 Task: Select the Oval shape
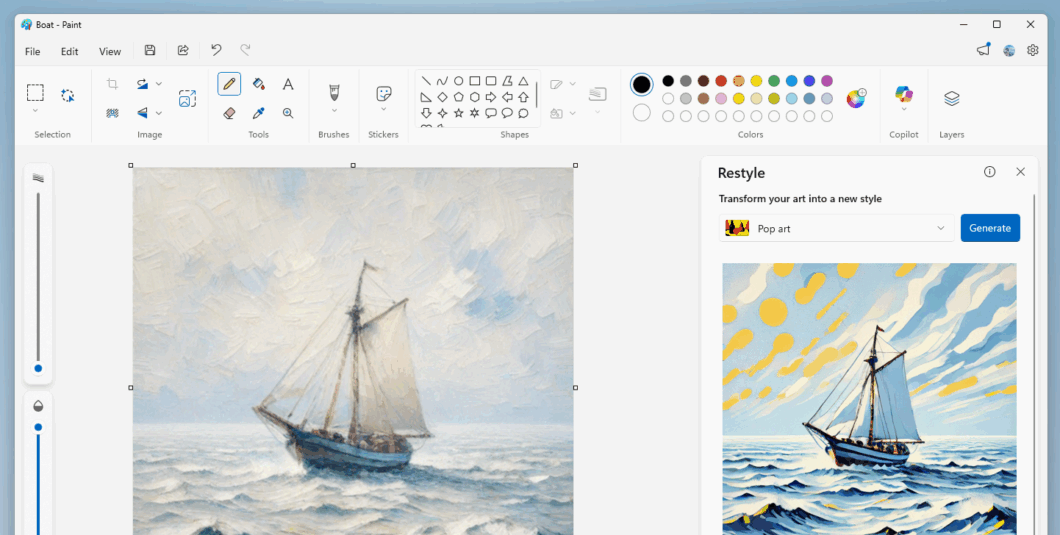(458, 81)
